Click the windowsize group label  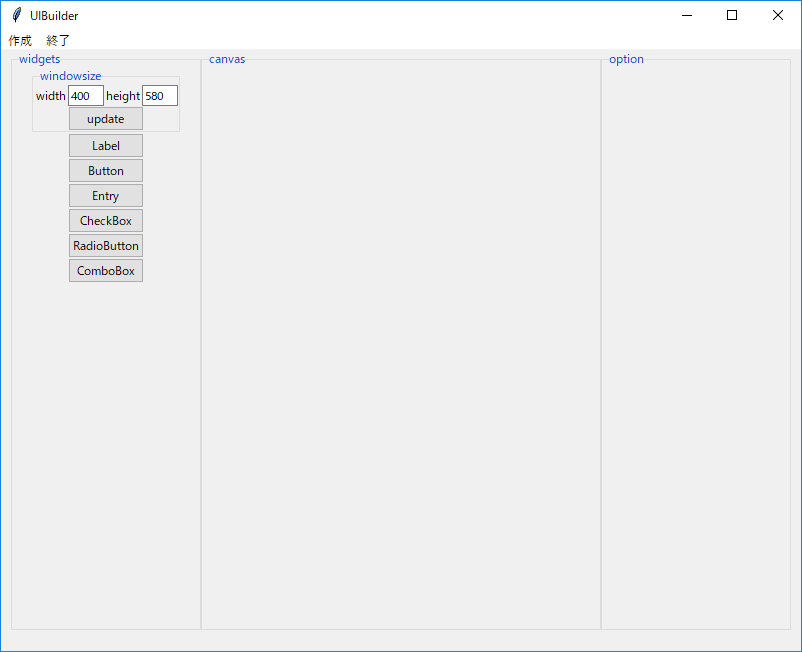tap(70, 76)
